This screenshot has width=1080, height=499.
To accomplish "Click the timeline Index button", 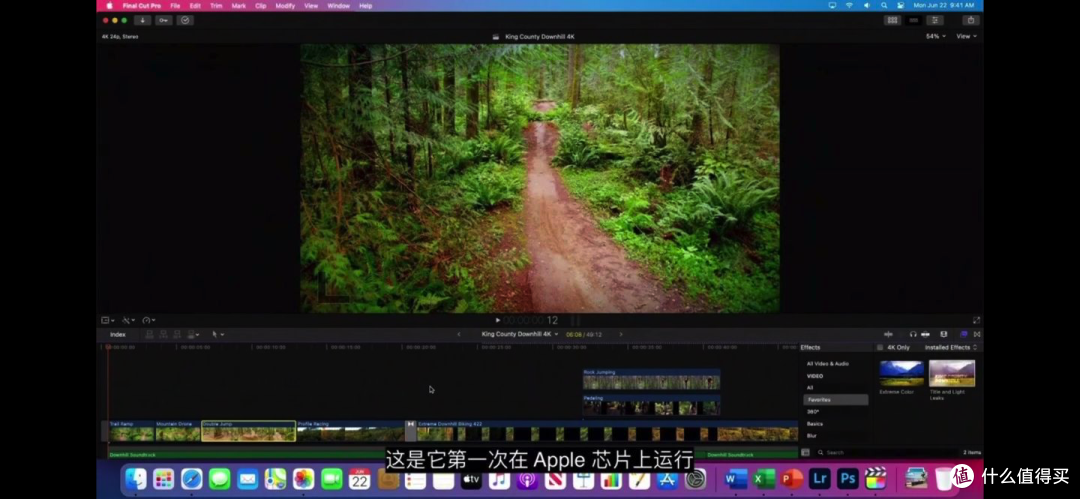I will click(118, 334).
